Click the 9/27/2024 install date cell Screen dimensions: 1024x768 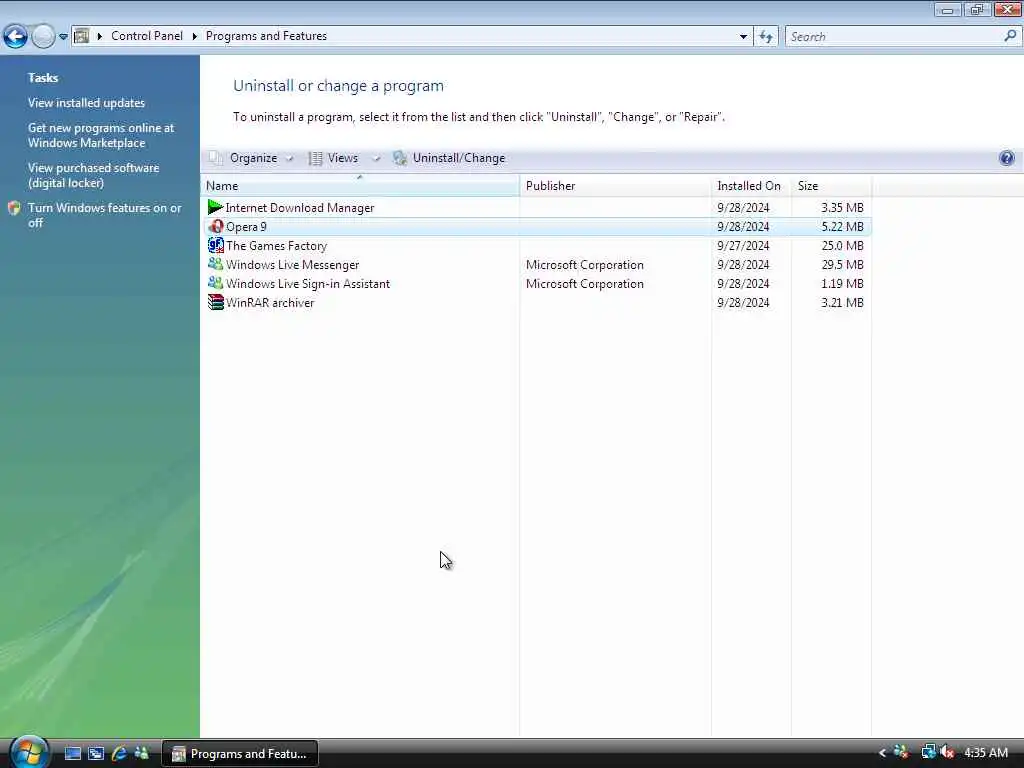pos(743,246)
